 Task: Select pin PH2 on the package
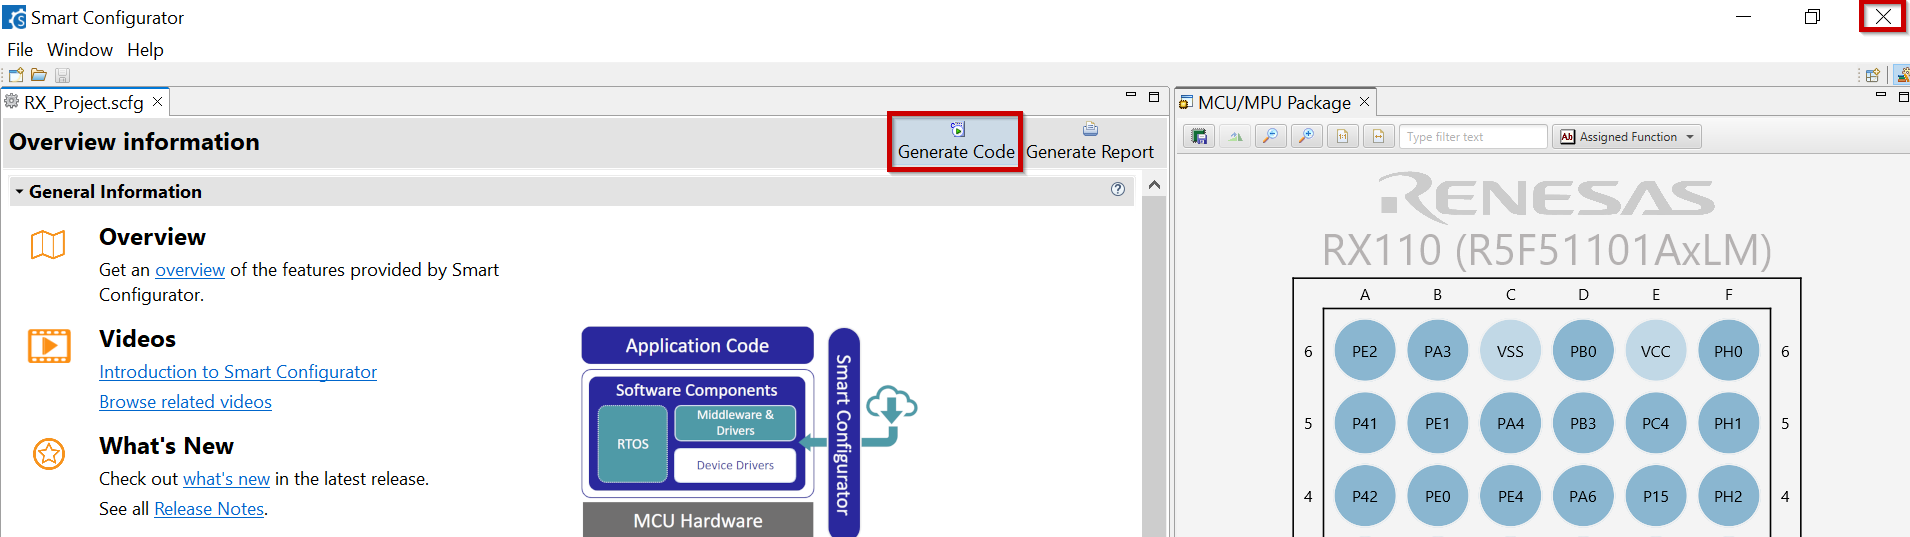(1728, 496)
